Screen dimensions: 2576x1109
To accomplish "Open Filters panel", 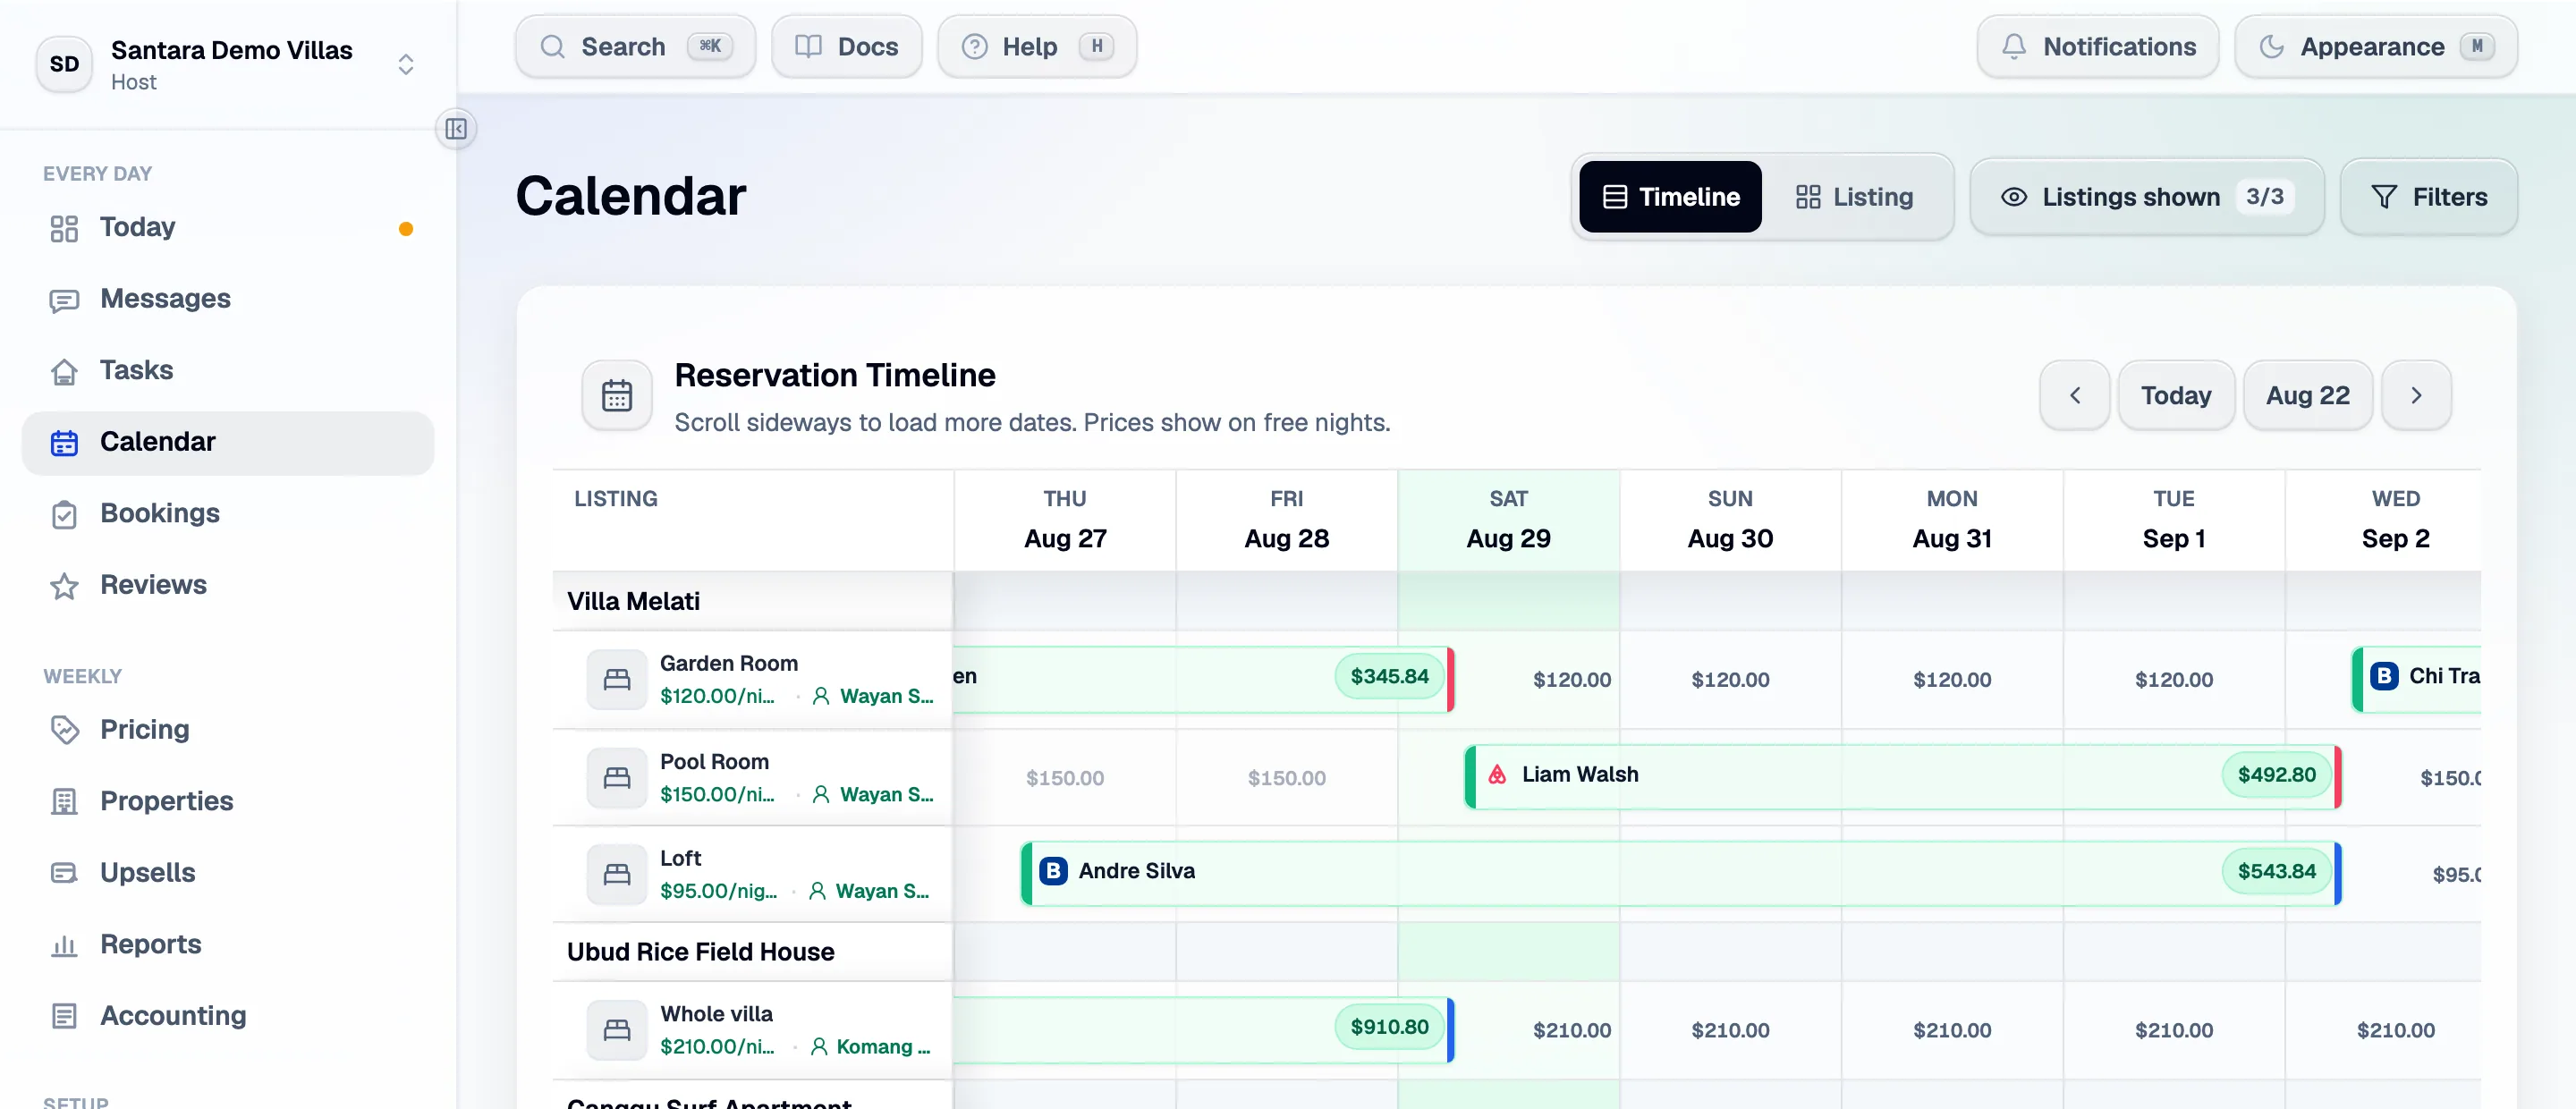I will [2428, 197].
